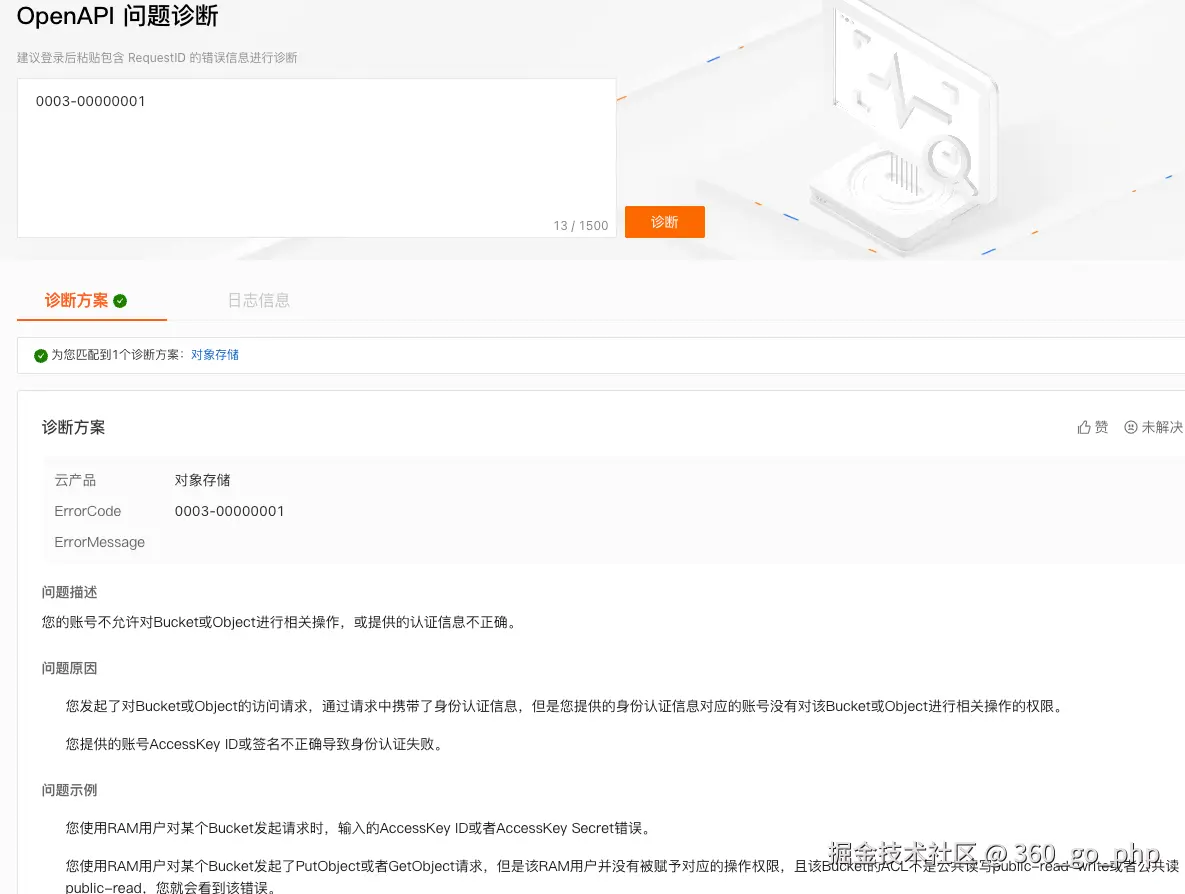Click the monitor illustration with magnifier

pyautogui.click(x=907, y=128)
